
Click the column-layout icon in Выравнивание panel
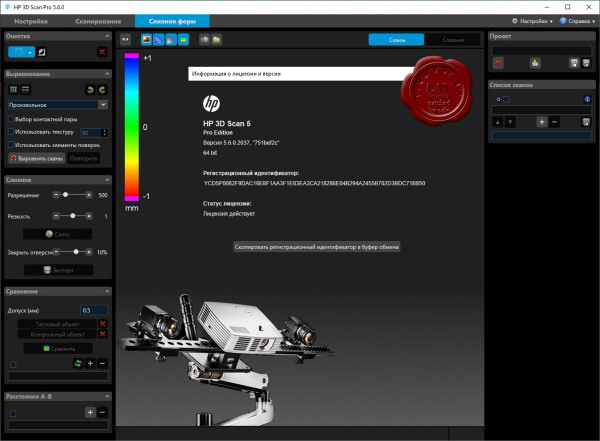point(13,90)
